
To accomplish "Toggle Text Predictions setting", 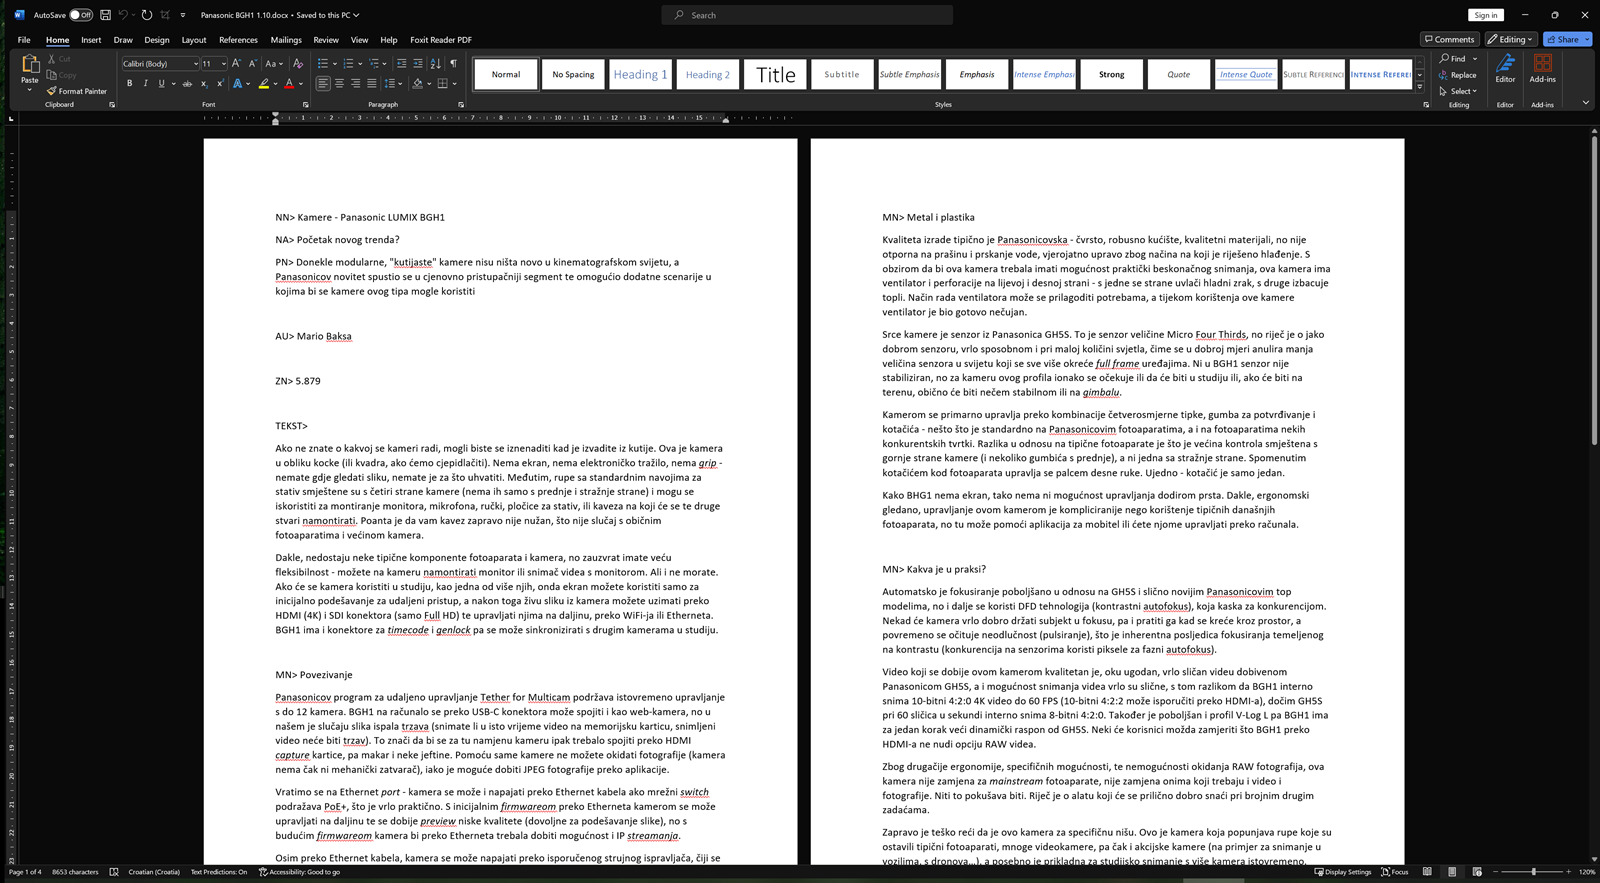I will pyautogui.click(x=219, y=872).
